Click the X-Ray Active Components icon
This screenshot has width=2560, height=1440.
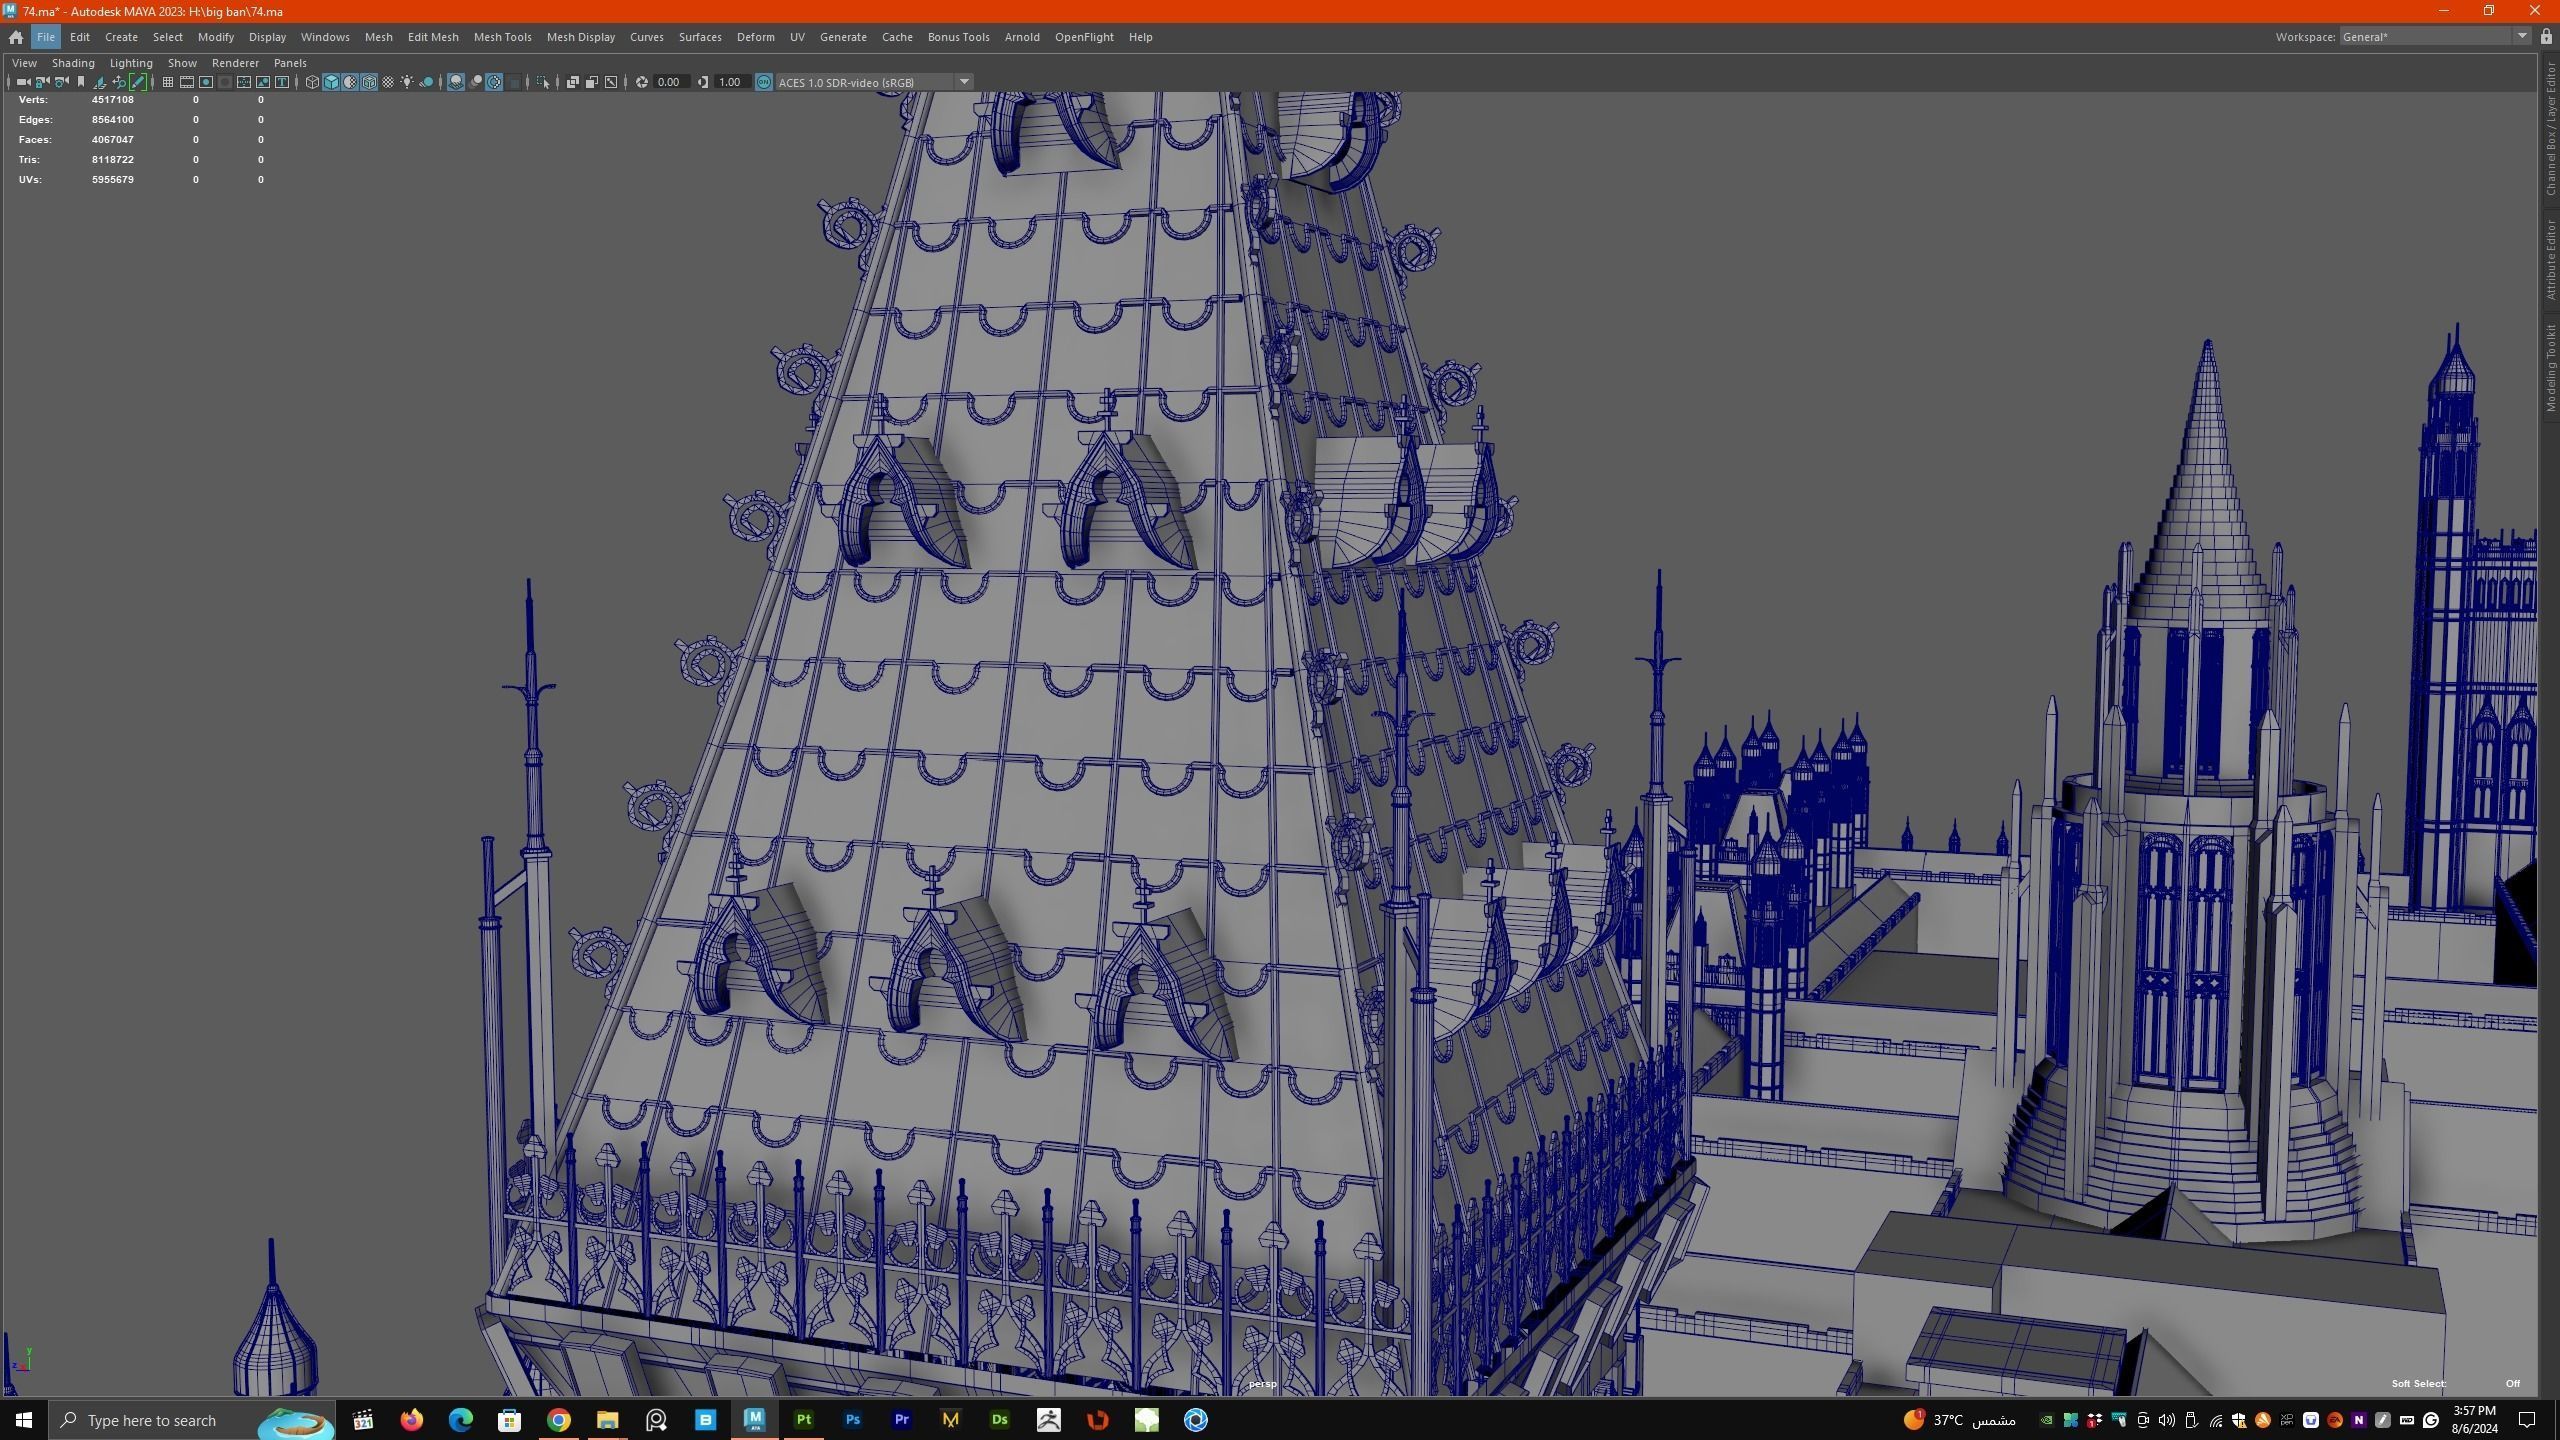pos(592,82)
